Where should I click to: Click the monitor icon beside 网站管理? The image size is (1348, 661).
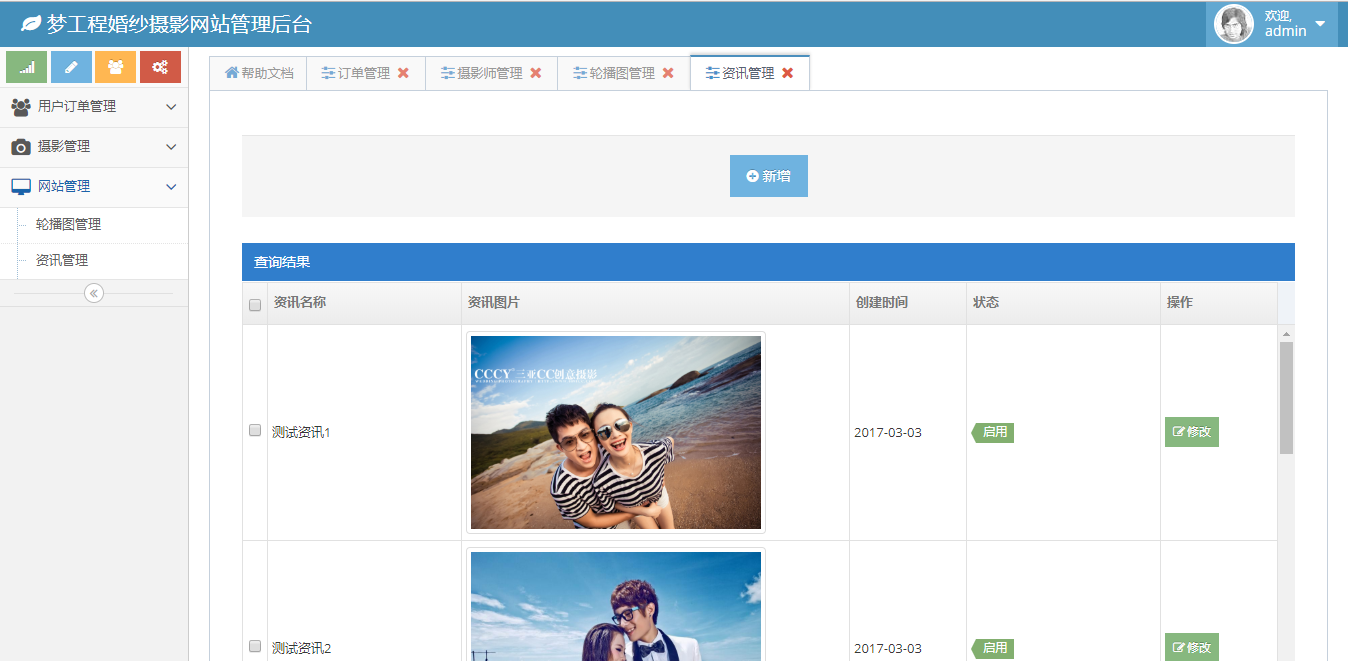[21, 187]
